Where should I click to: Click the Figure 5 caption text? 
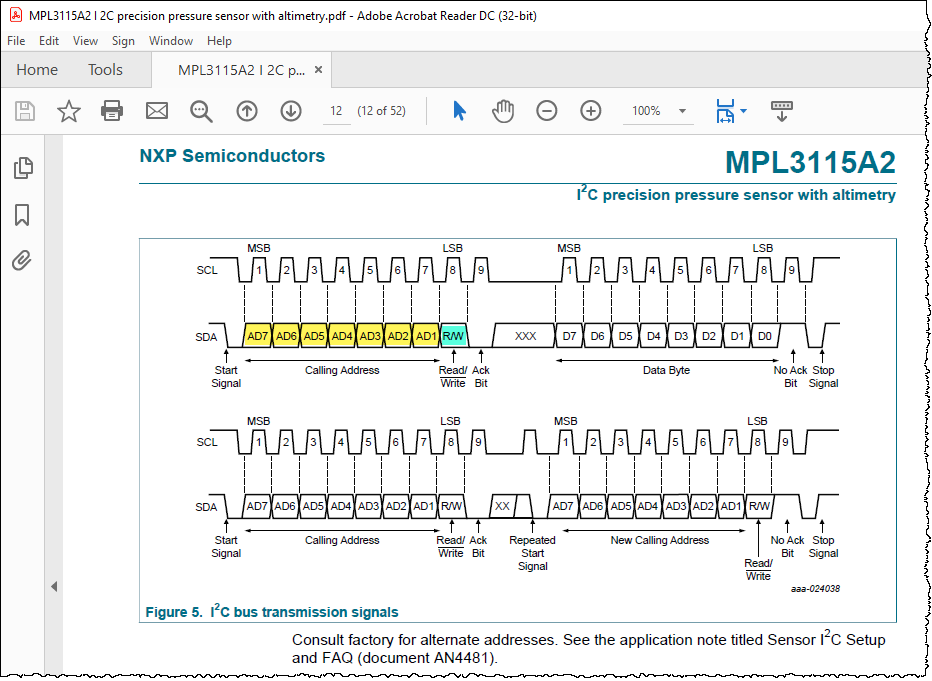click(x=272, y=611)
